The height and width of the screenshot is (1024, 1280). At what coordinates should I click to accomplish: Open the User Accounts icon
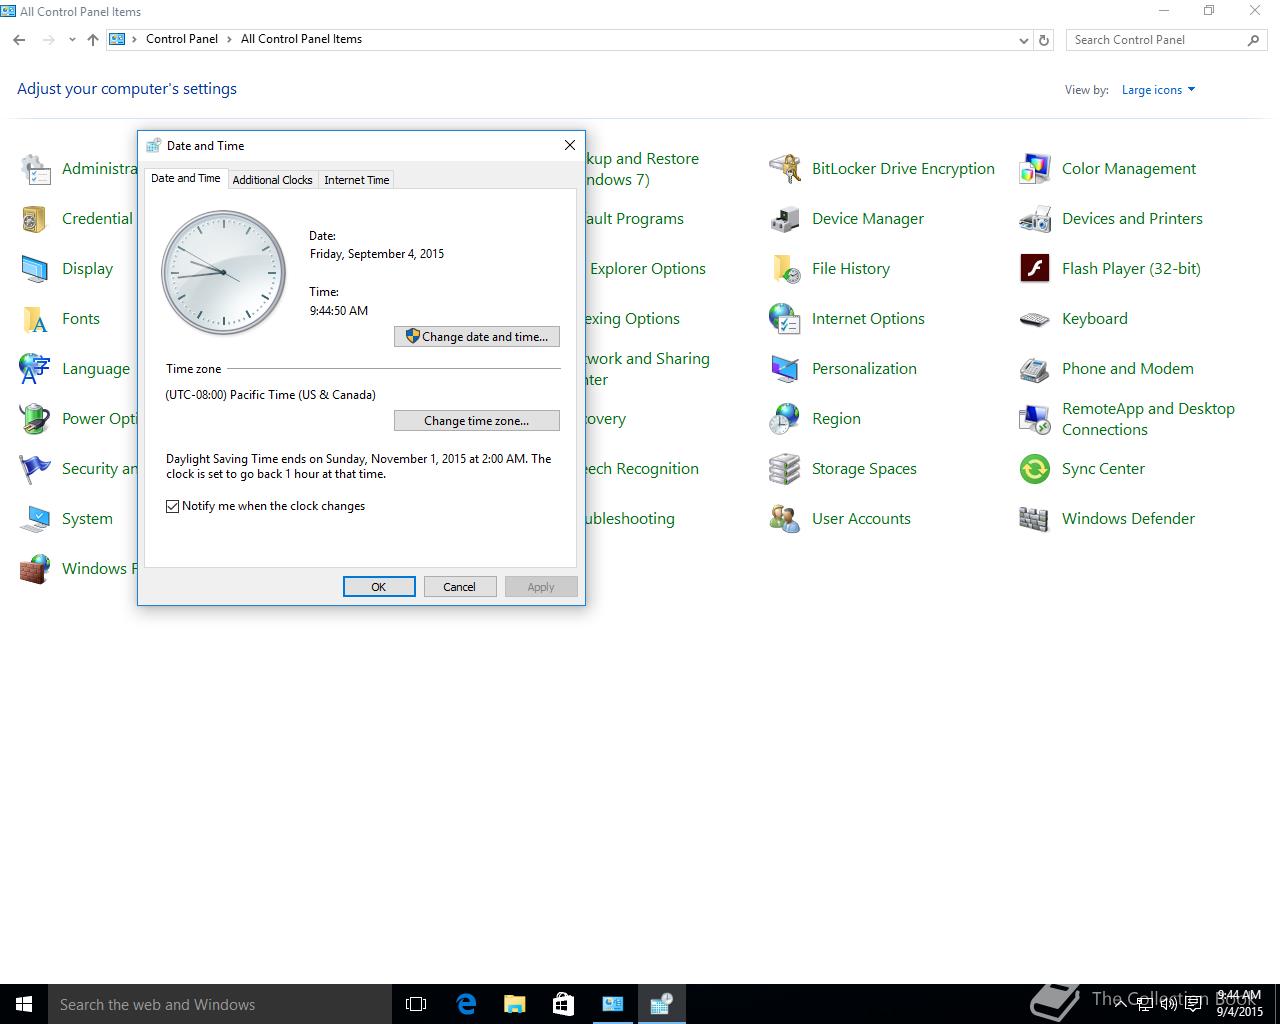785,519
